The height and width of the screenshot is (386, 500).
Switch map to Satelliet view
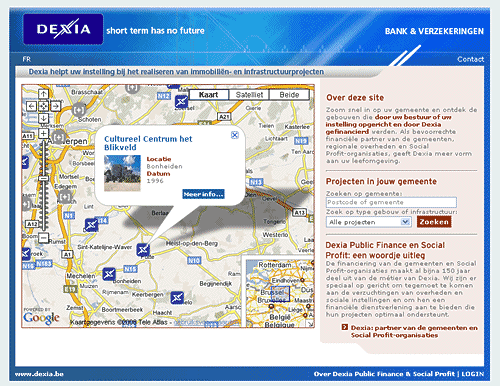[249, 95]
